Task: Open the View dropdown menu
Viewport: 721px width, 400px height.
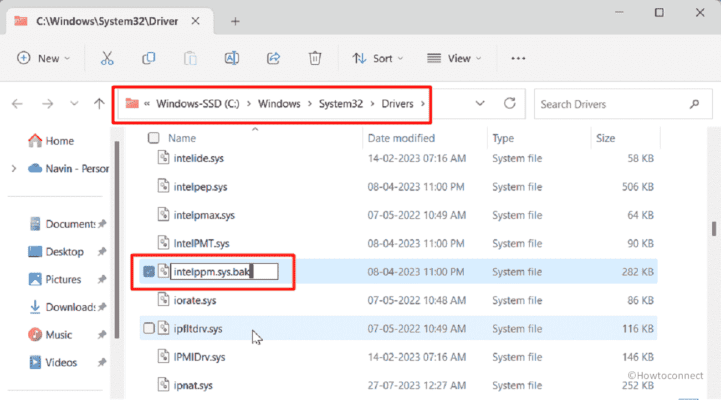Action: tap(454, 58)
